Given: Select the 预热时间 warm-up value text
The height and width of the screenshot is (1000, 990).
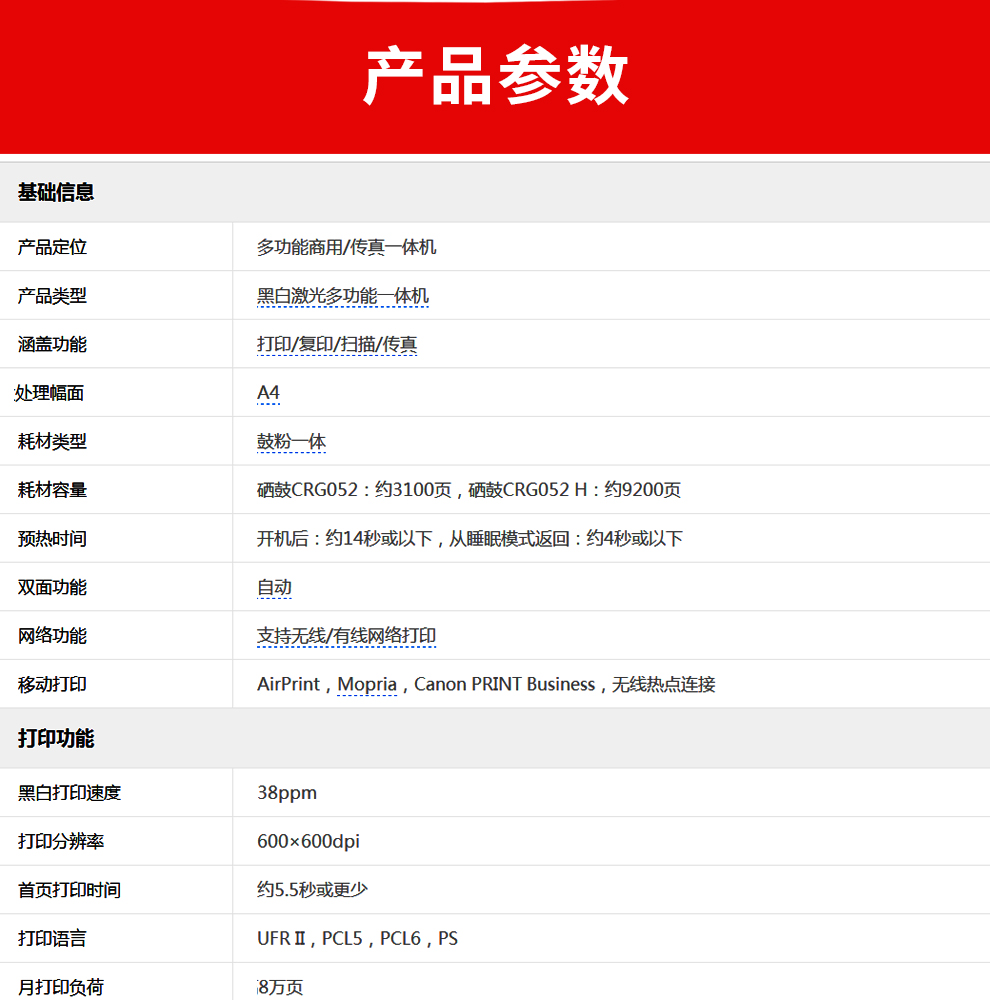Looking at the screenshot, I should [469, 539].
